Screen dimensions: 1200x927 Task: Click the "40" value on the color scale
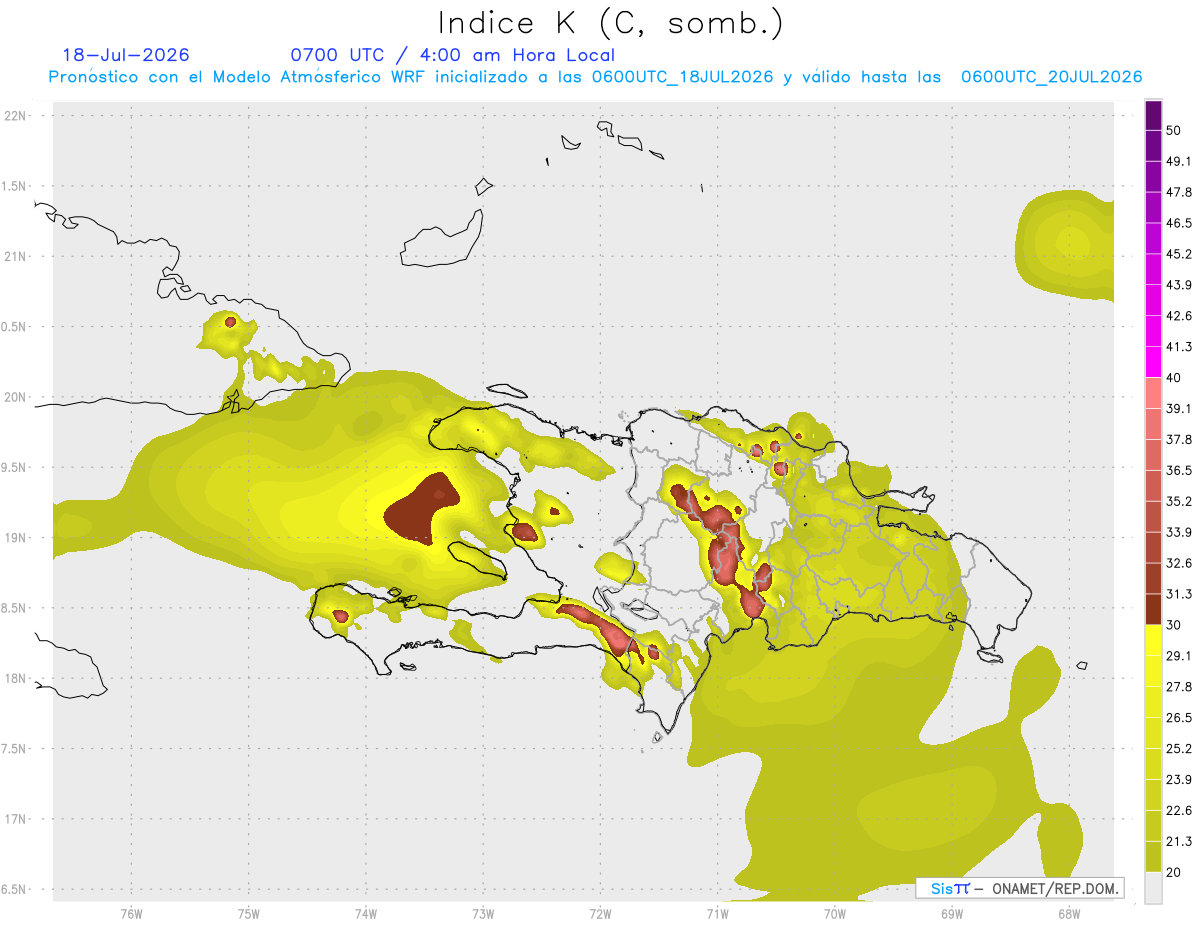pyautogui.click(x=1174, y=378)
